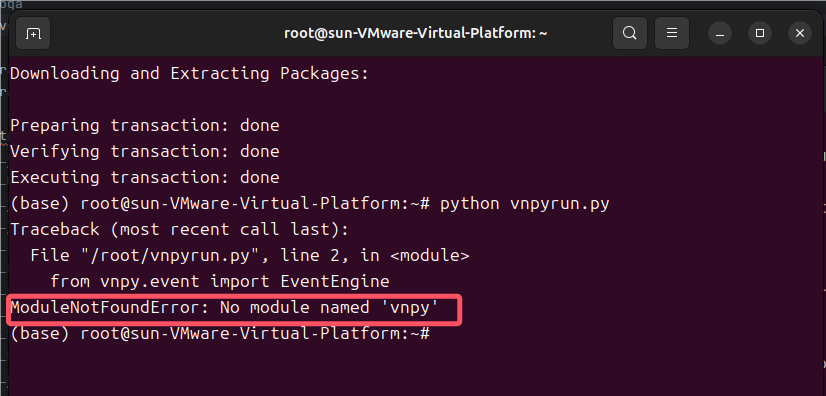The image size is (826, 396).
Task: Click the Executing transaction: done line
Action: [145, 177]
